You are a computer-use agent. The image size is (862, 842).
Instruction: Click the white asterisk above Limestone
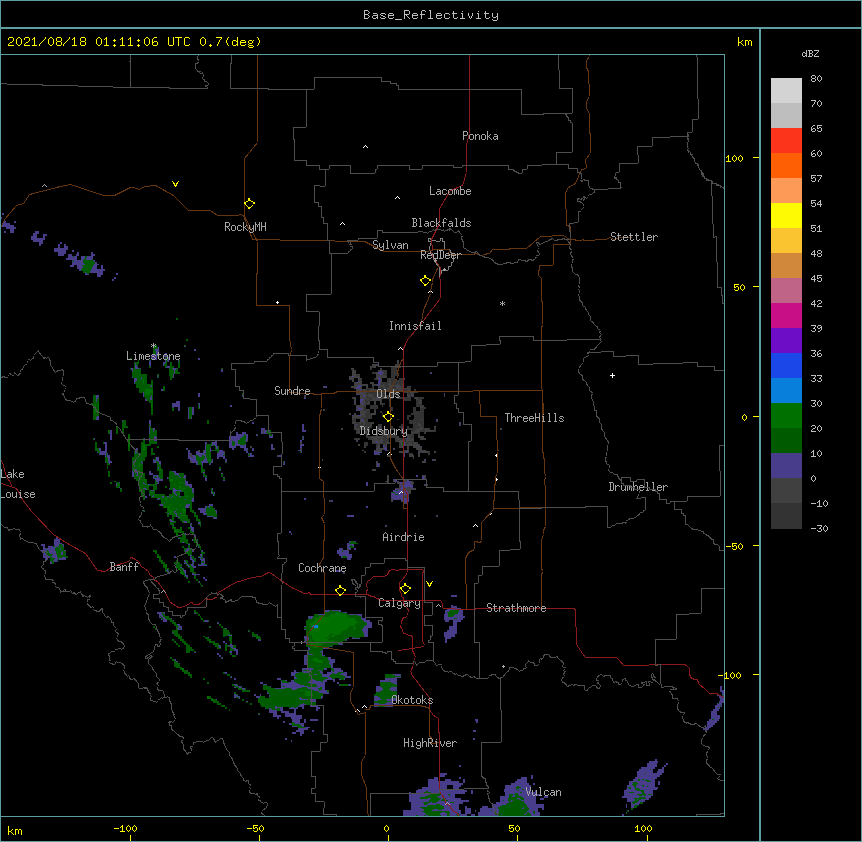point(154,346)
